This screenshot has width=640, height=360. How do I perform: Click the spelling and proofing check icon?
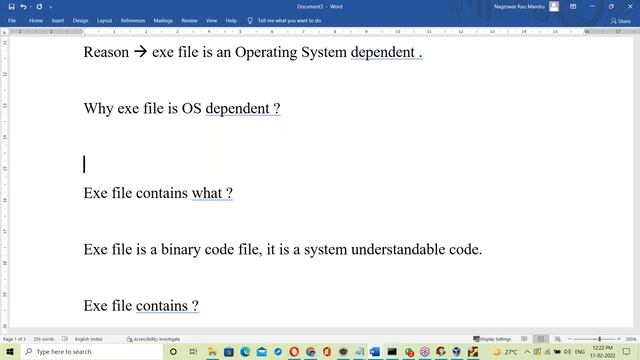click(x=64, y=339)
